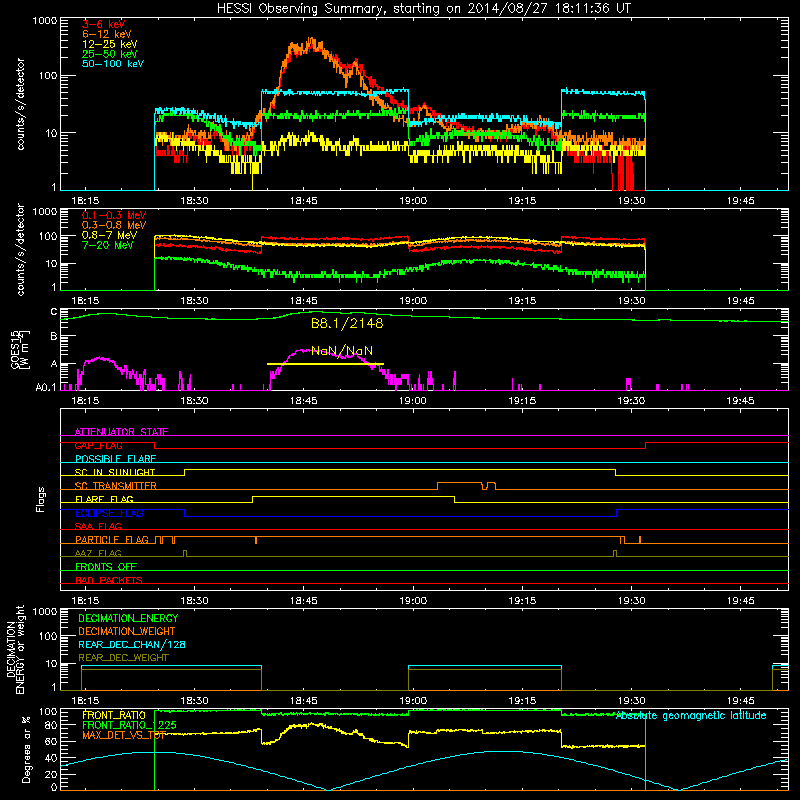This screenshot has height=800, width=800.
Task: Select the SC_IN_SUNLIGHT flag label
Action: [x=115, y=472]
